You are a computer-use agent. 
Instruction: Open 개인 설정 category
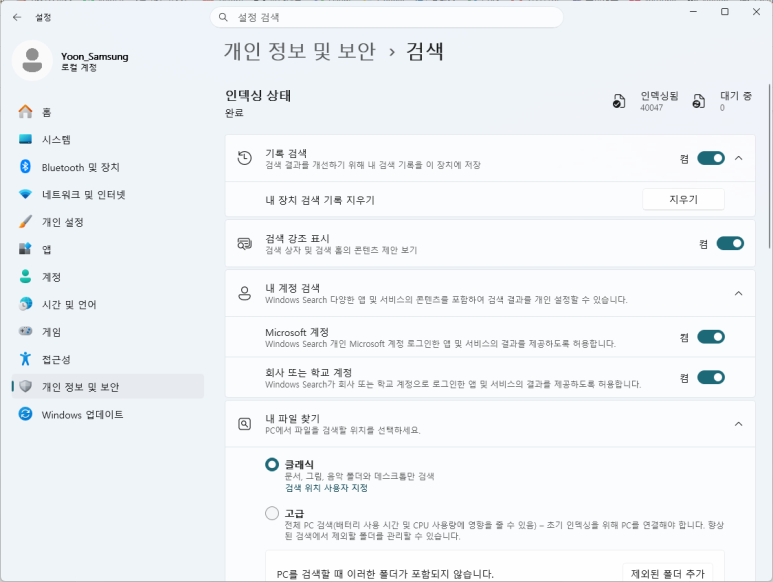pyautogui.click(x=108, y=222)
